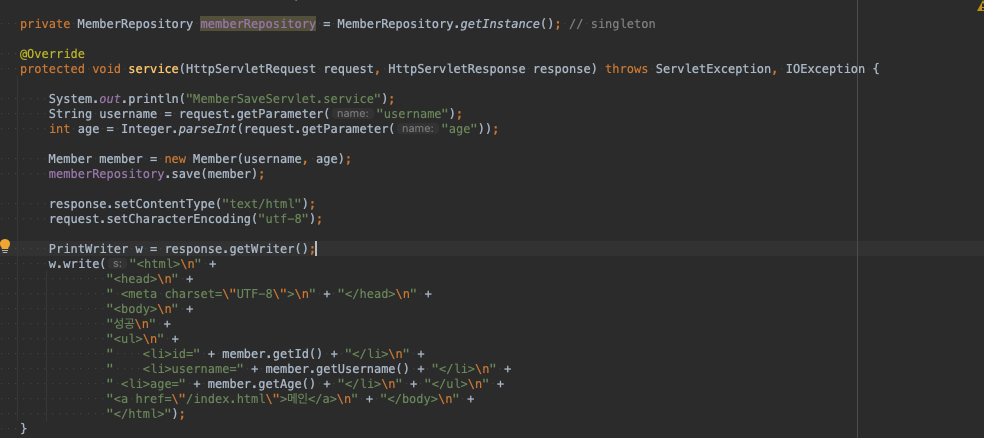Click the memberRepository.save(member) call

tap(153, 174)
